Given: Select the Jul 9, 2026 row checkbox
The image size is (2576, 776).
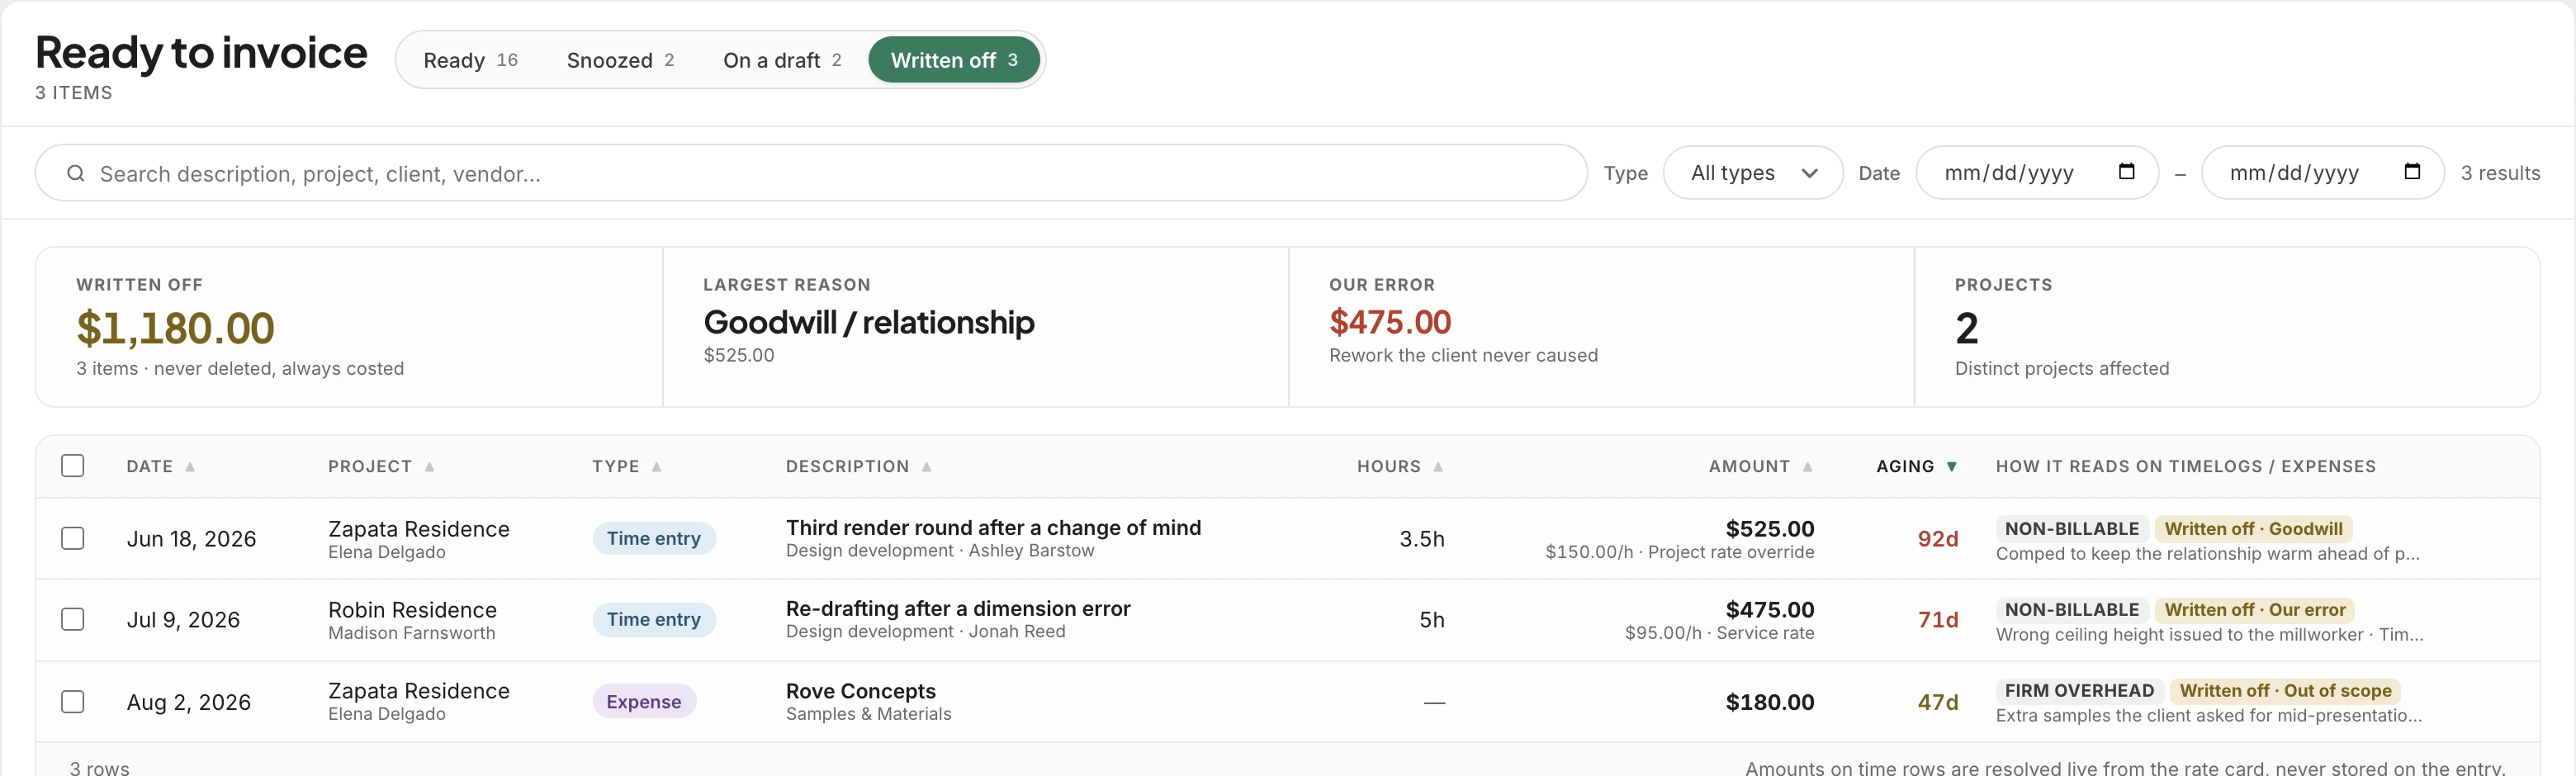Looking at the screenshot, I should pyautogui.click(x=73, y=620).
